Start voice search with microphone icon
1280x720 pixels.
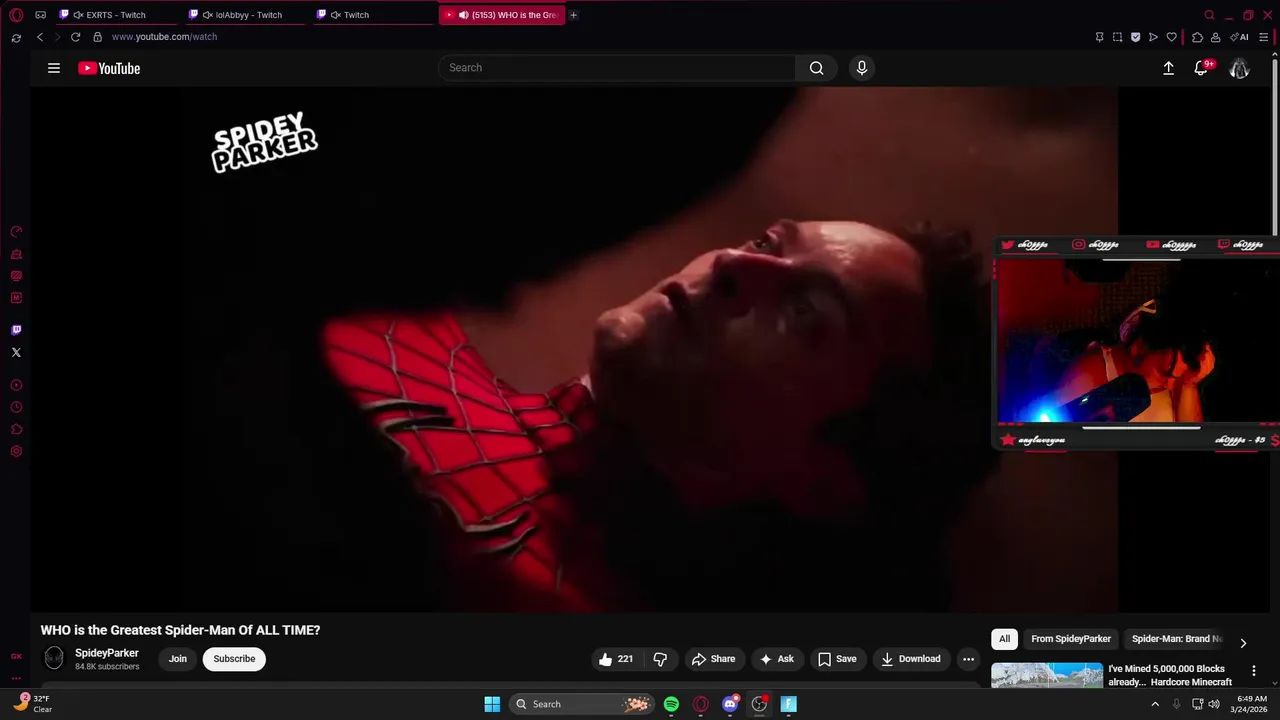pyautogui.click(x=862, y=68)
